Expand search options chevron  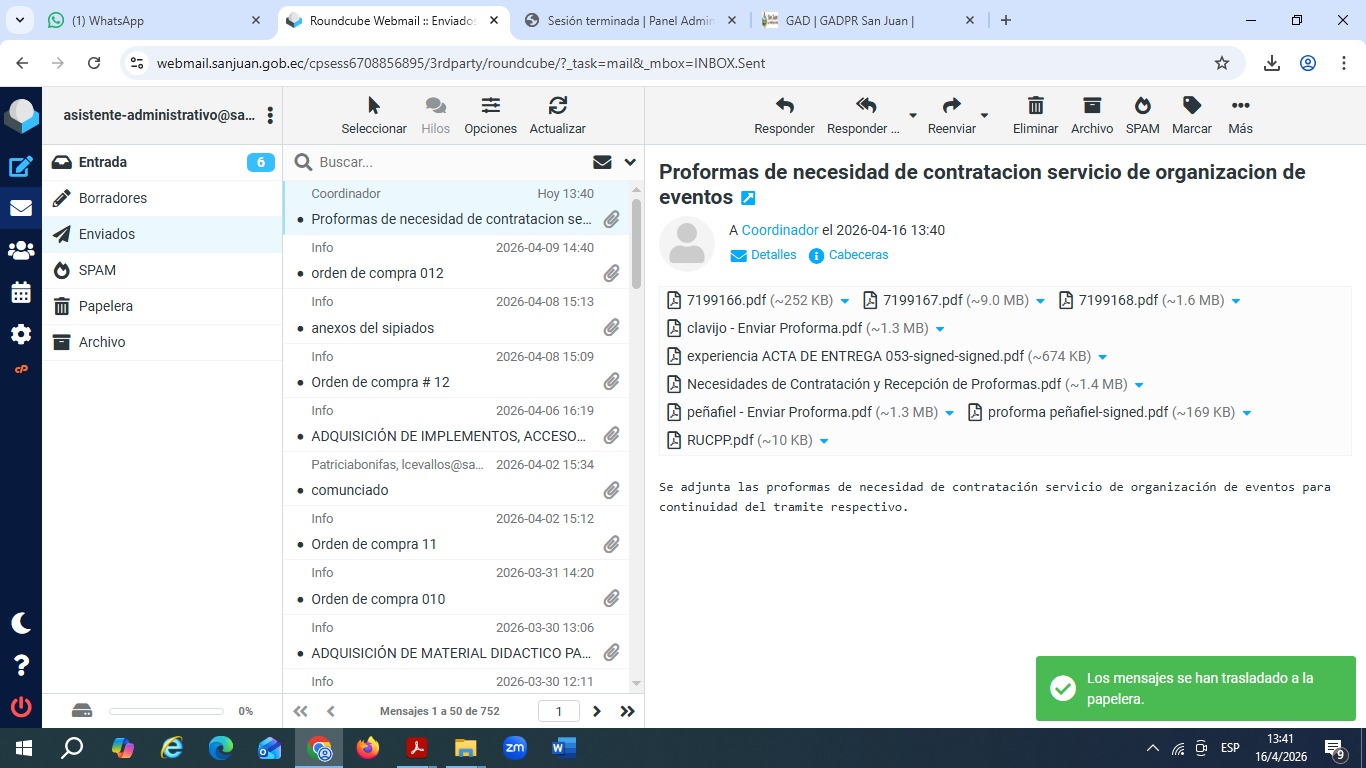tap(630, 162)
